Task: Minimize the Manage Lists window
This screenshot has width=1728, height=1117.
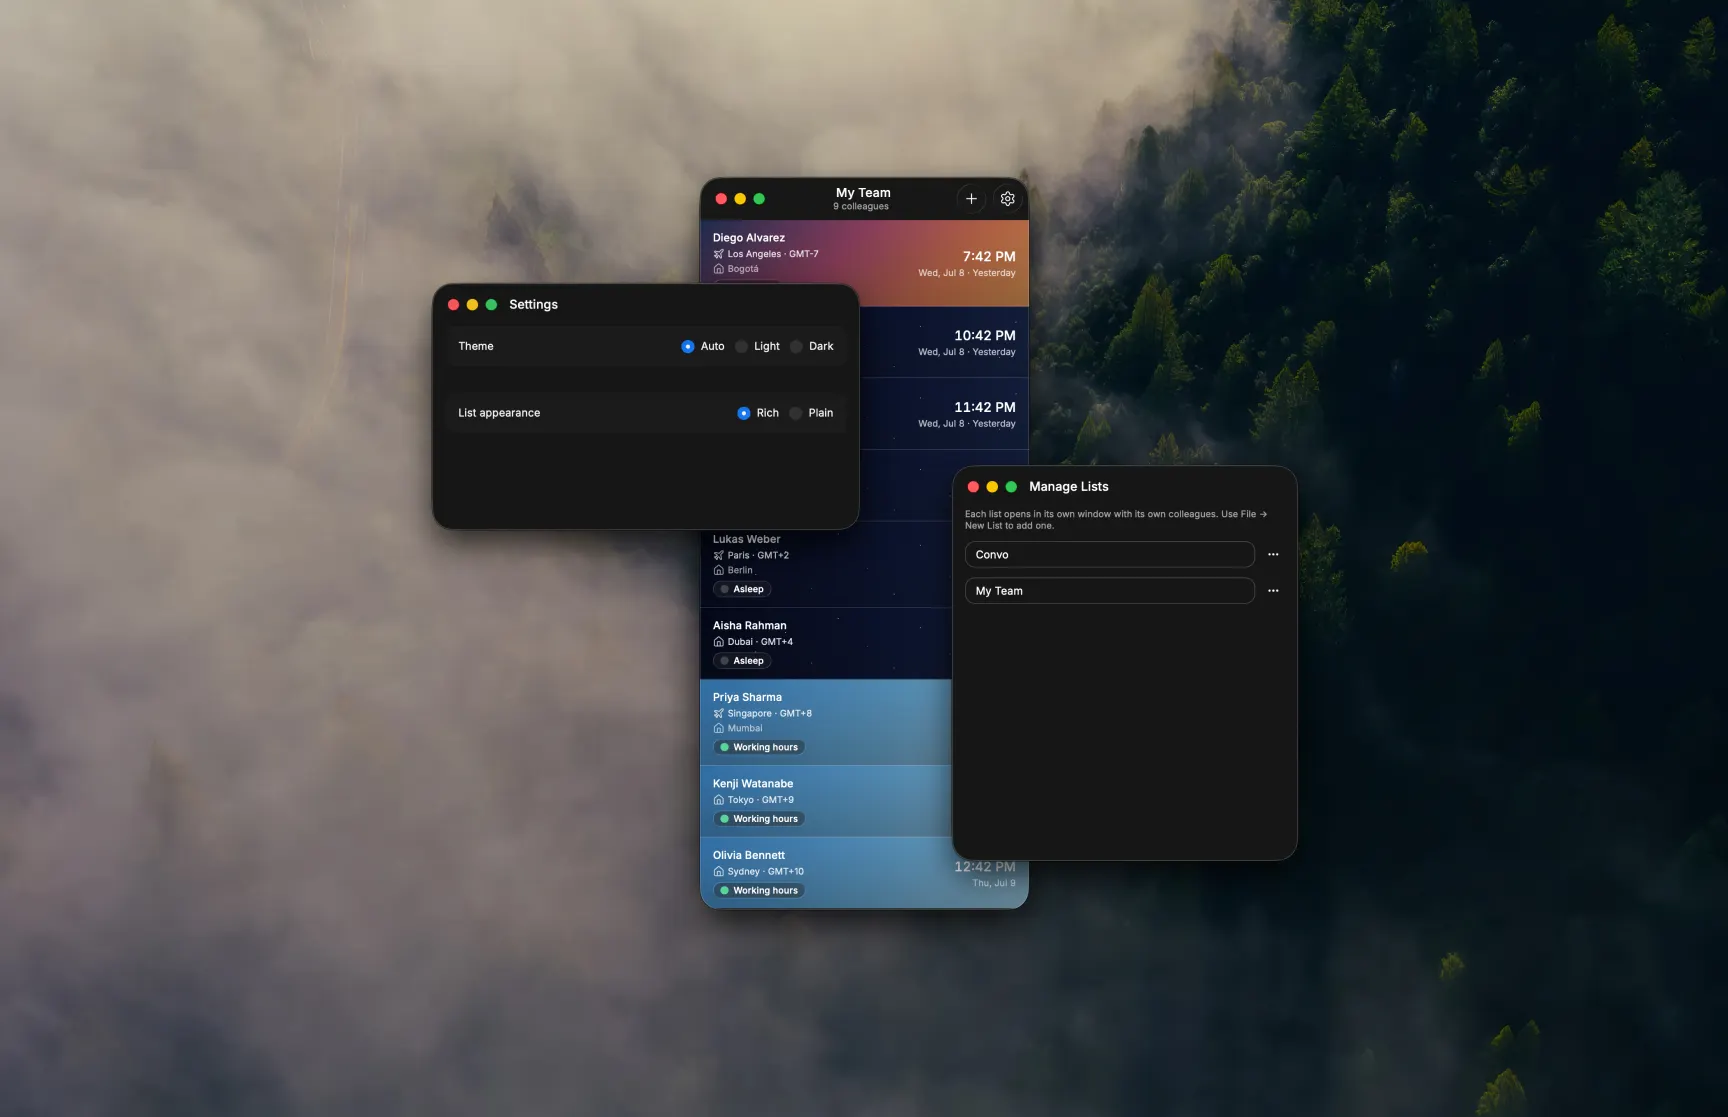Action: [x=992, y=487]
